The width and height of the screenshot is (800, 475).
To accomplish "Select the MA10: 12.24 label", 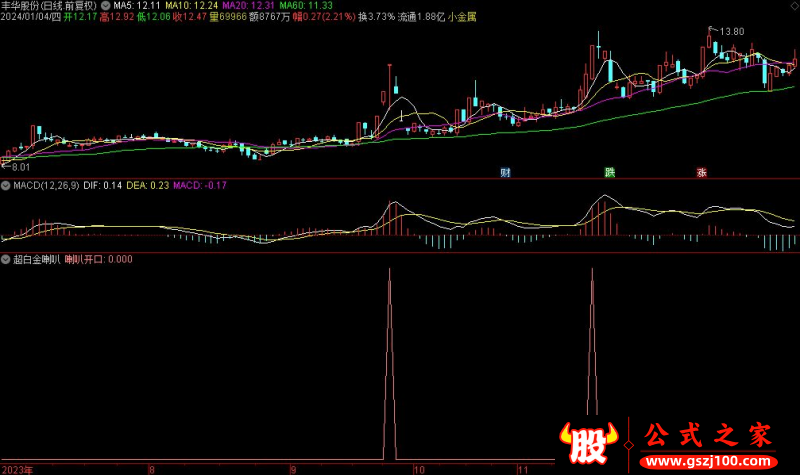I will click(x=192, y=6).
